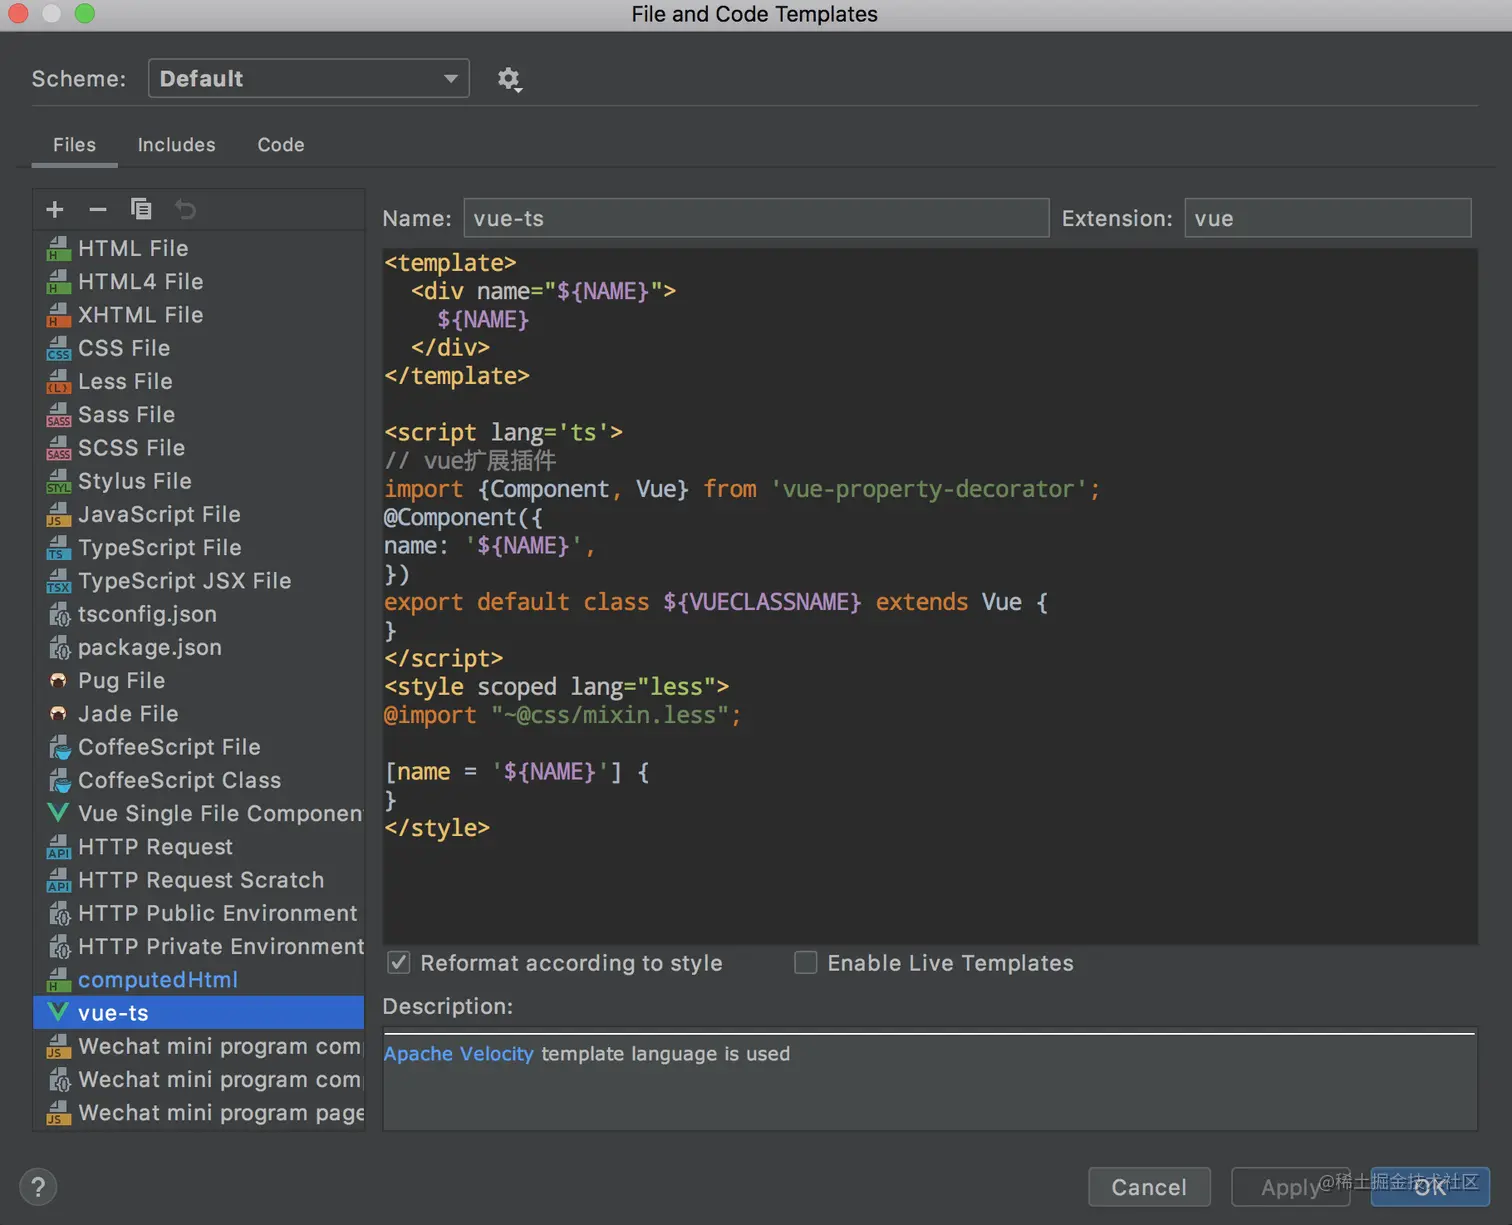
Task: Select the Vue Single File Component template
Action: point(219,814)
